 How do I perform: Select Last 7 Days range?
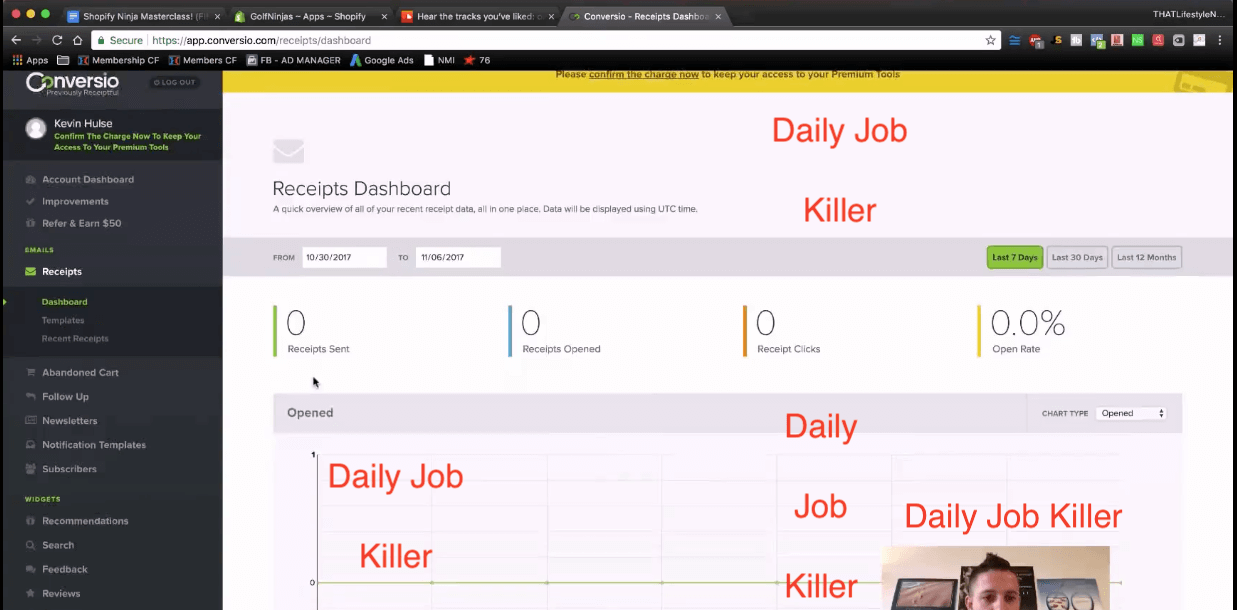coord(1014,257)
